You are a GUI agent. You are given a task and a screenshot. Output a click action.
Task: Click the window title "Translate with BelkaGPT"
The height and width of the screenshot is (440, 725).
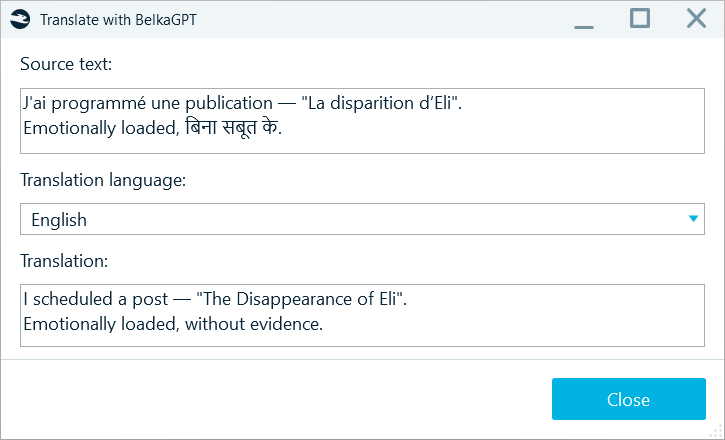118,20
